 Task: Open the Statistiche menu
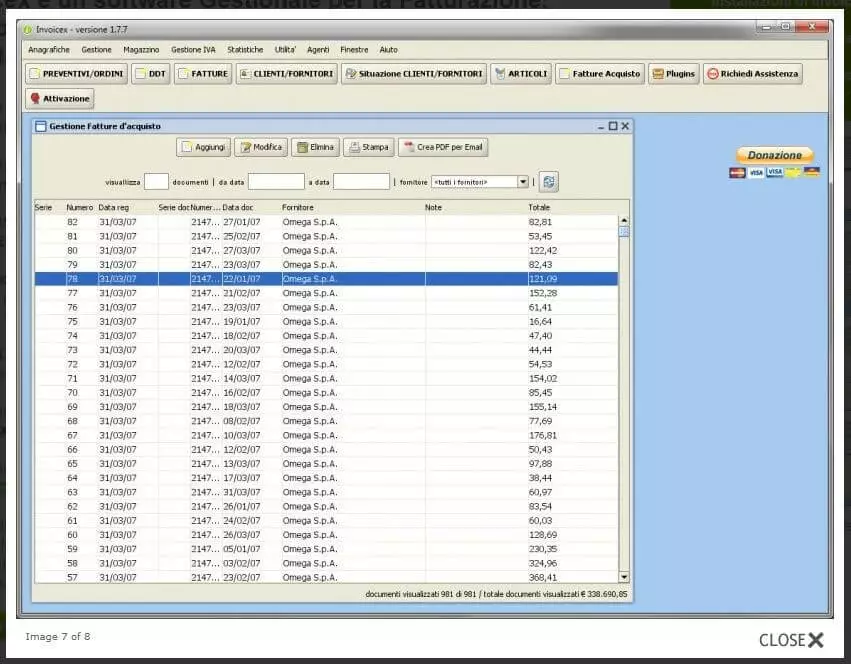point(245,49)
